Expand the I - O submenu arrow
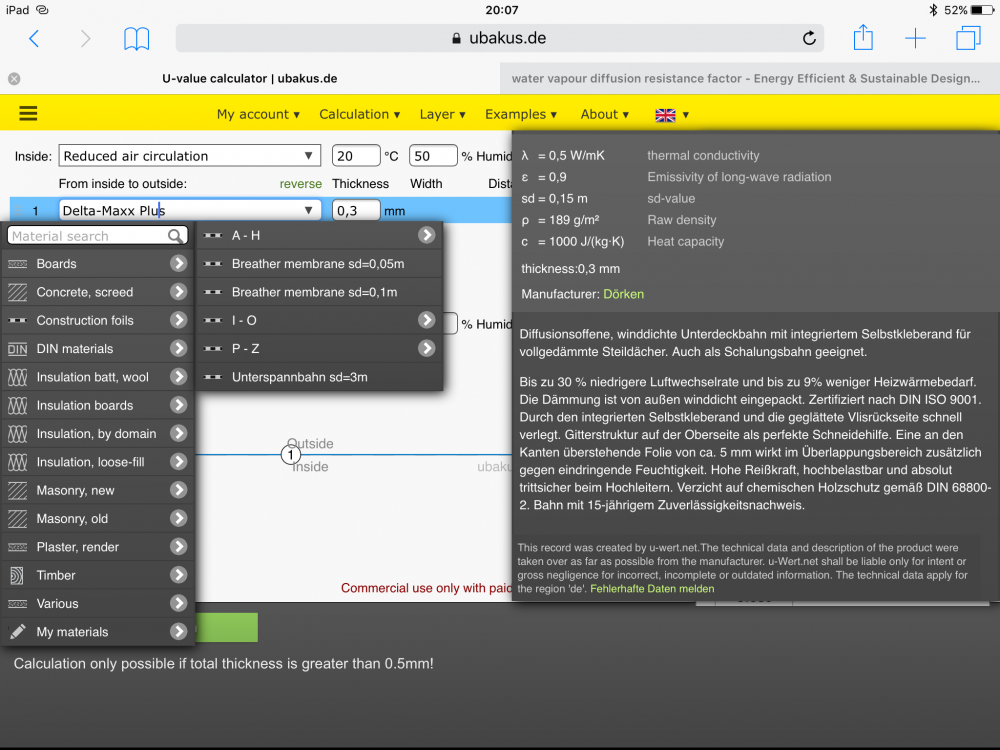This screenshot has height=750, width=1000. click(427, 320)
